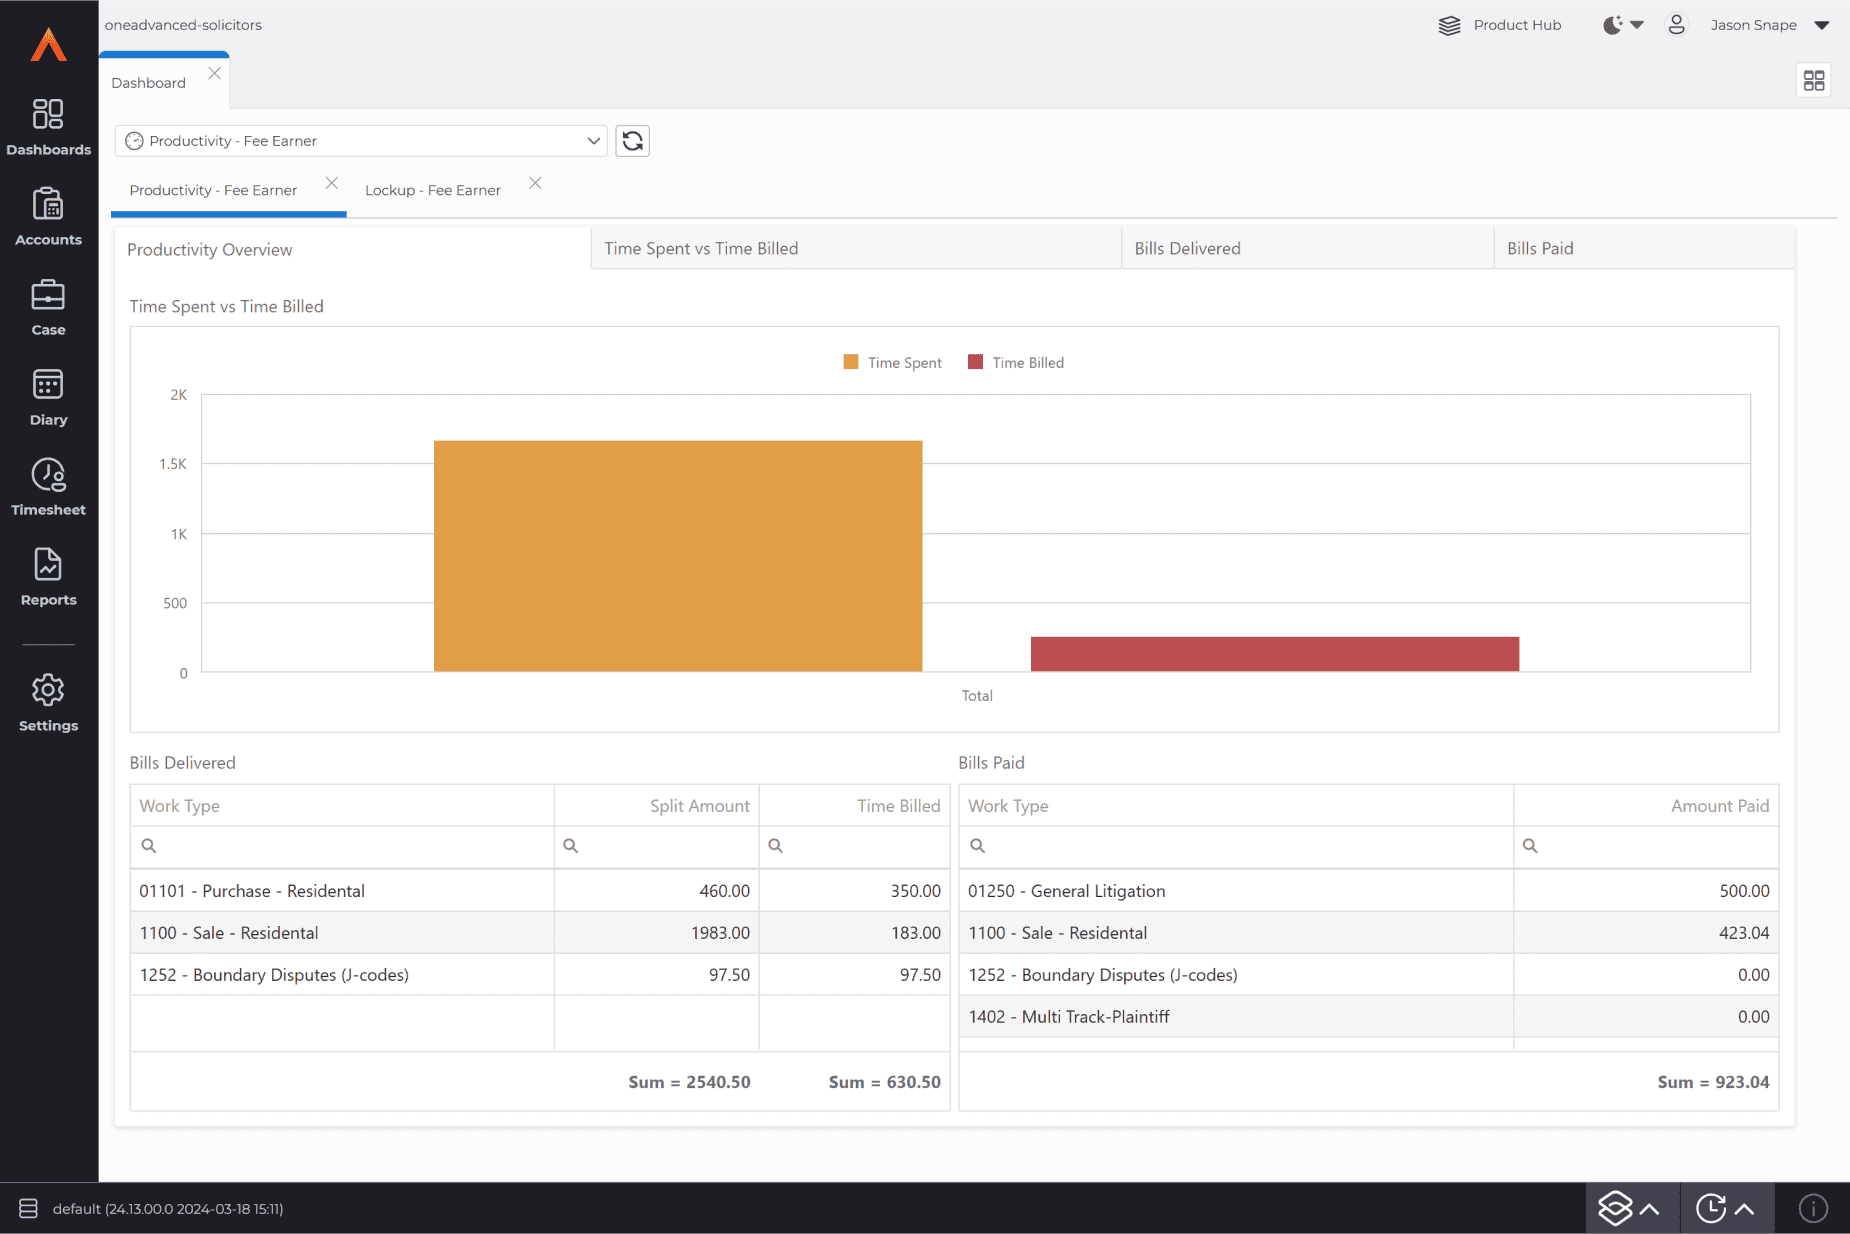Click the Work Type filter field in Bills Delivered
1850x1234 pixels.
[x=350, y=846]
